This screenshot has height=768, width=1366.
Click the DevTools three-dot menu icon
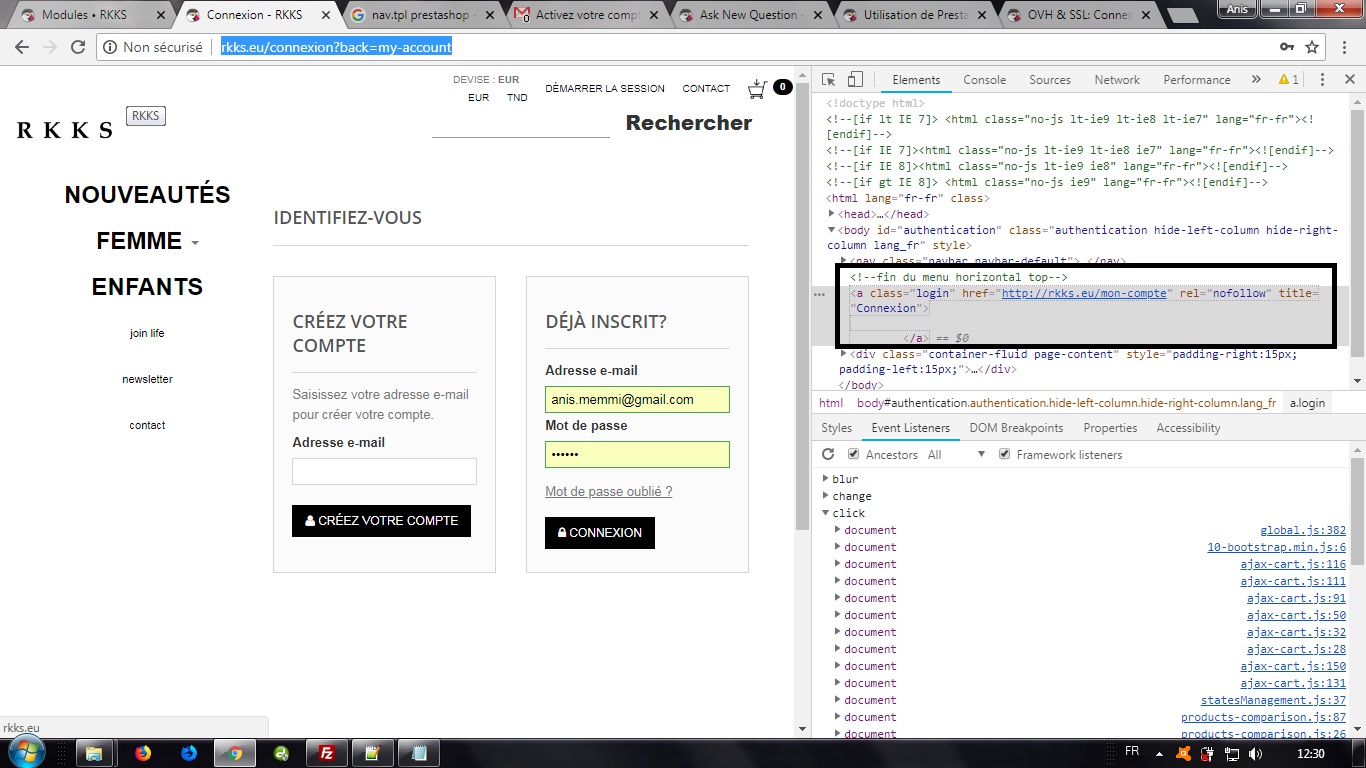click(x=1322, y=80)
